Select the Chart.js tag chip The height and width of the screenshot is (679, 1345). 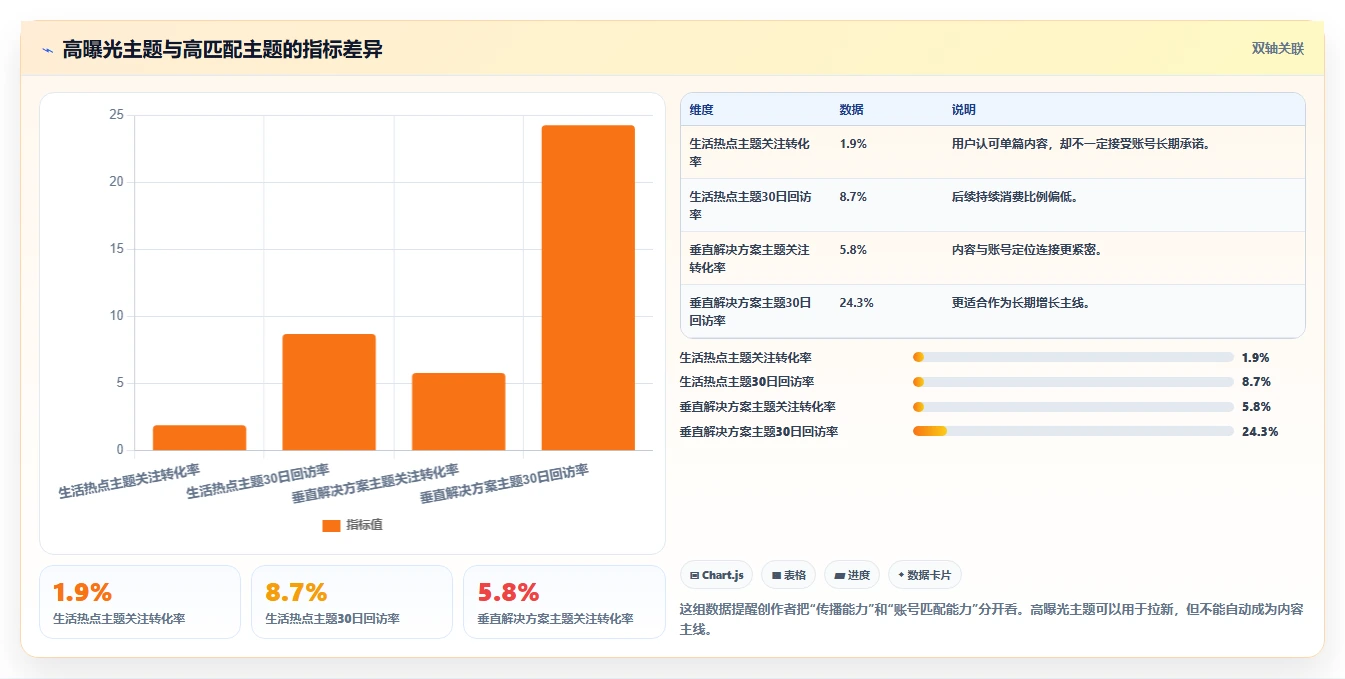point(717,575)
